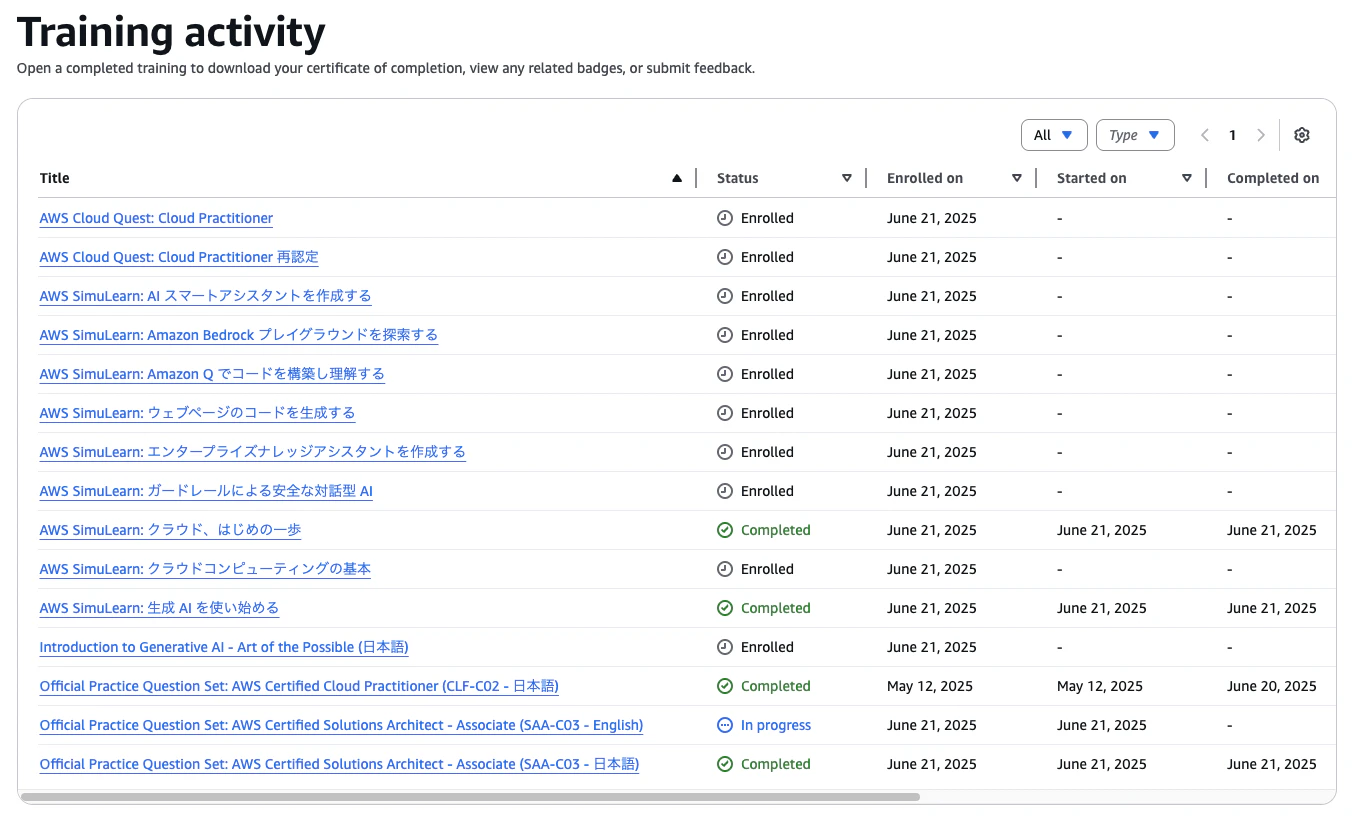Open the table settings gear icon
The height and width of the screenshot is (817, 1362).
tap(1301, 135)
